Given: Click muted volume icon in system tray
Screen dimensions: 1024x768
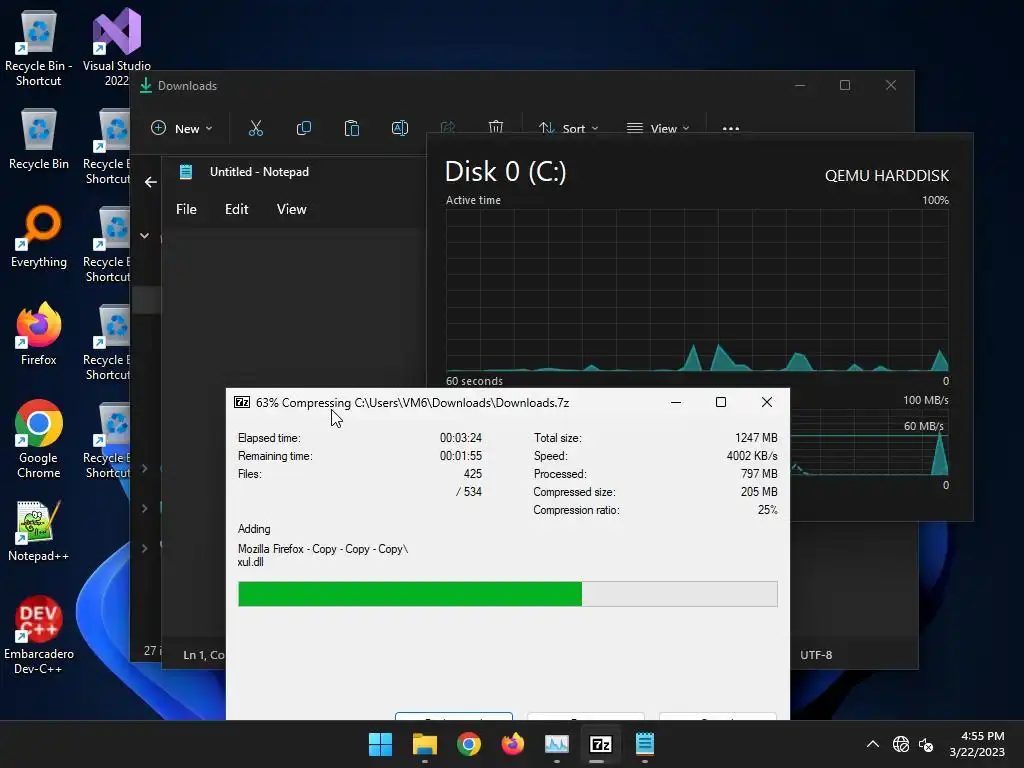Looking at the screenshot, I should (x=925, y=744).
